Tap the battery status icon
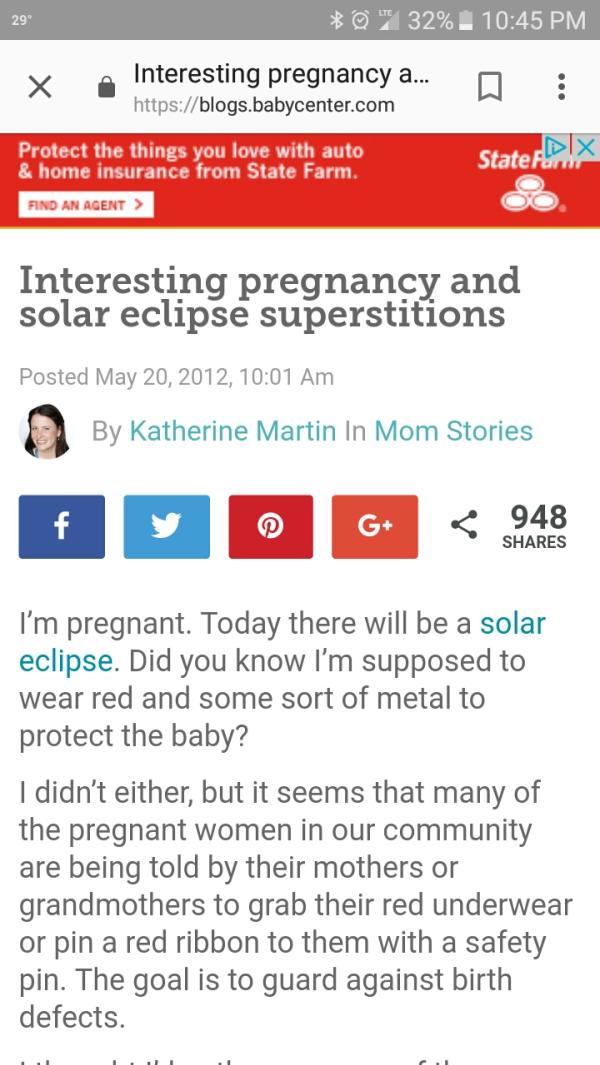This screenshot has width=600, height=1065. click(465, 20)
